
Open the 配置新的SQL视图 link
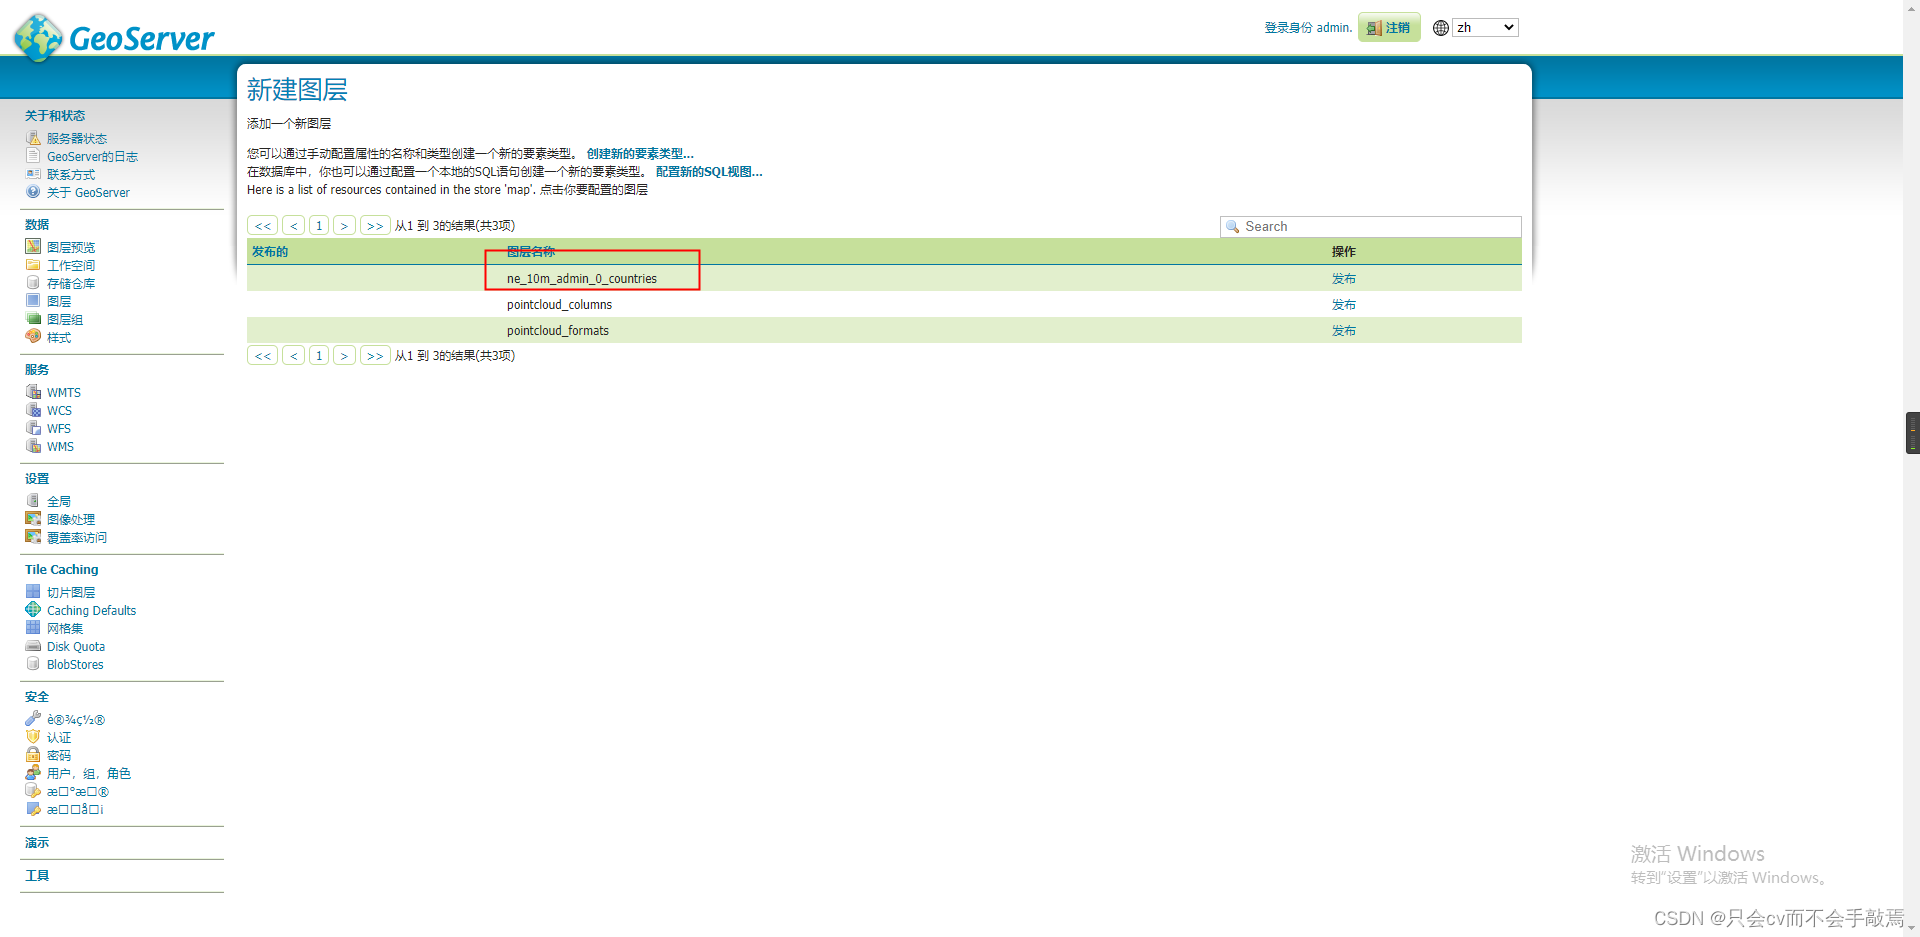(709, 171)
